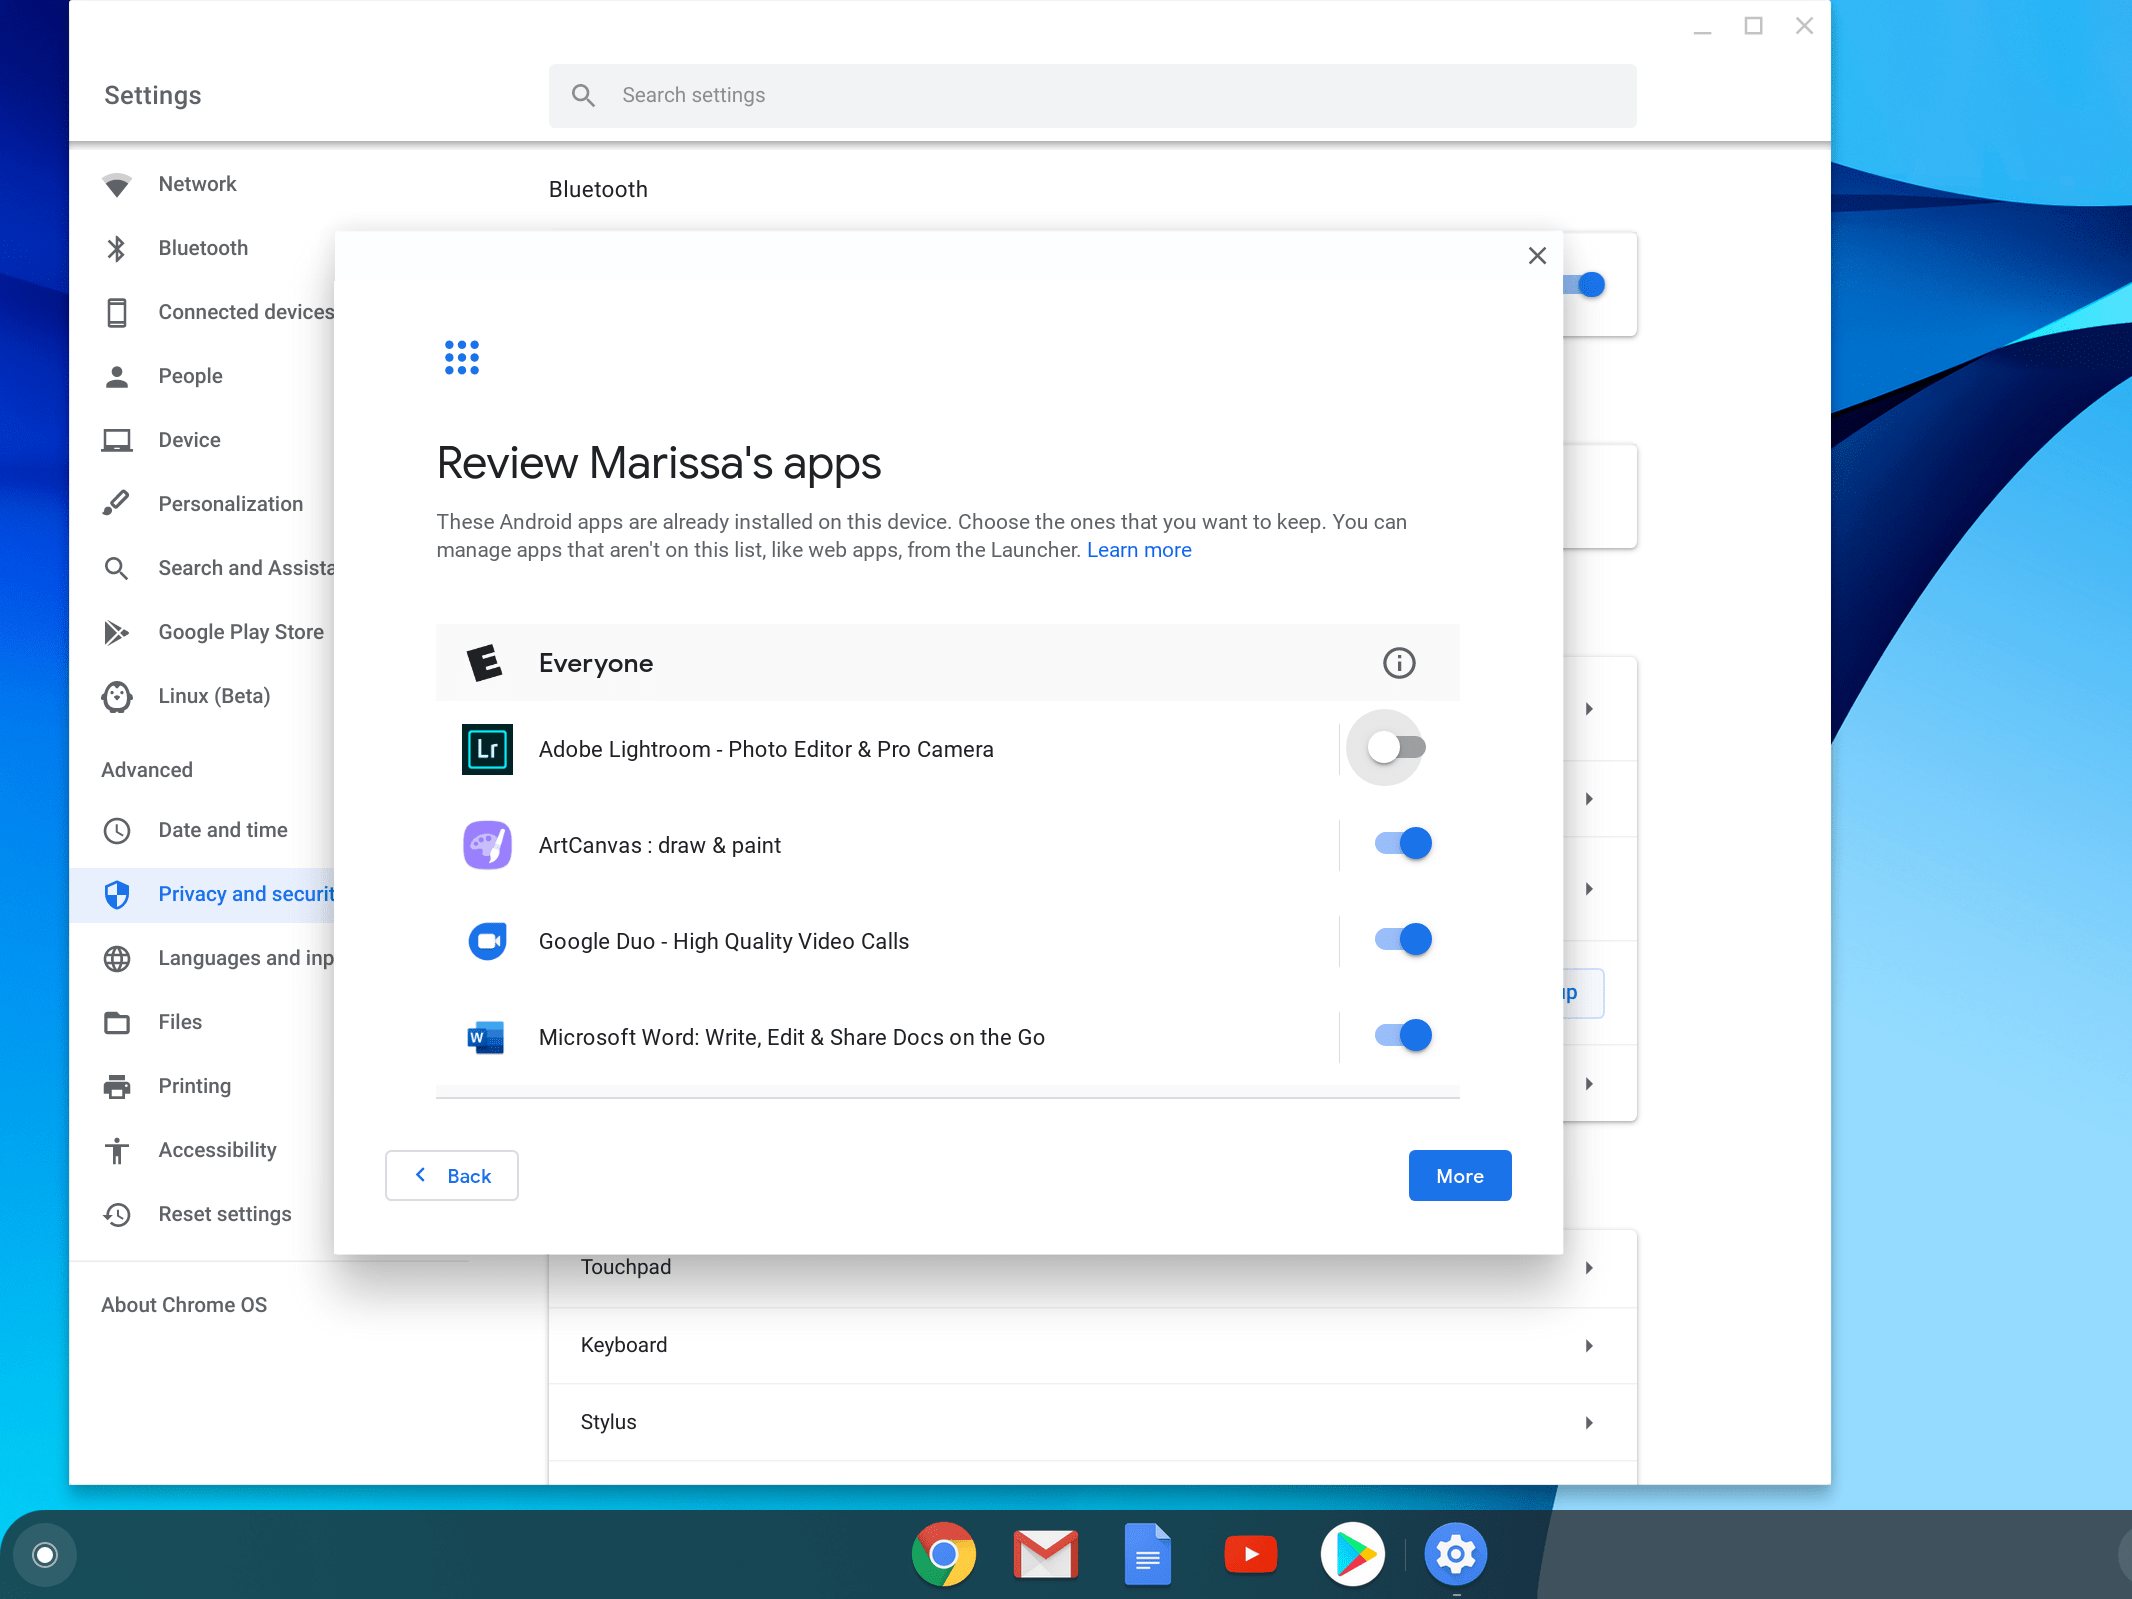The height and width of the screenshot is (1599, 2132).
Task: Open Network in the settings sidebar
Action: pyautogui.click(x=197, y=184)
